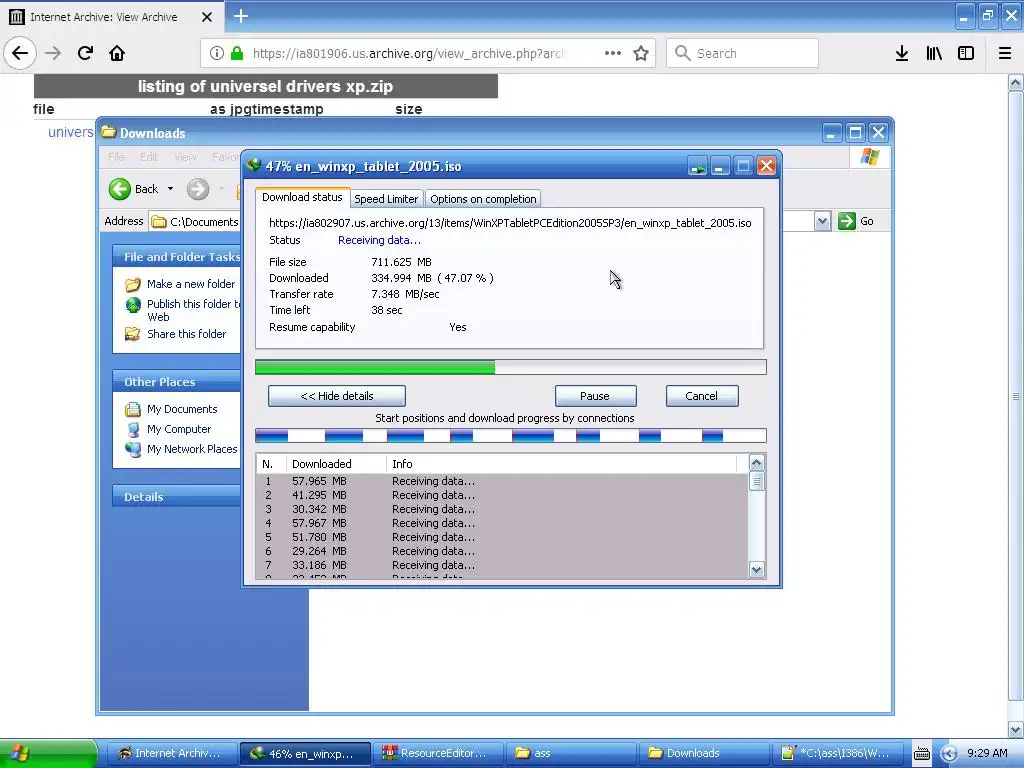Open Edit menu in Downloads window

click(x=149, y=157)
